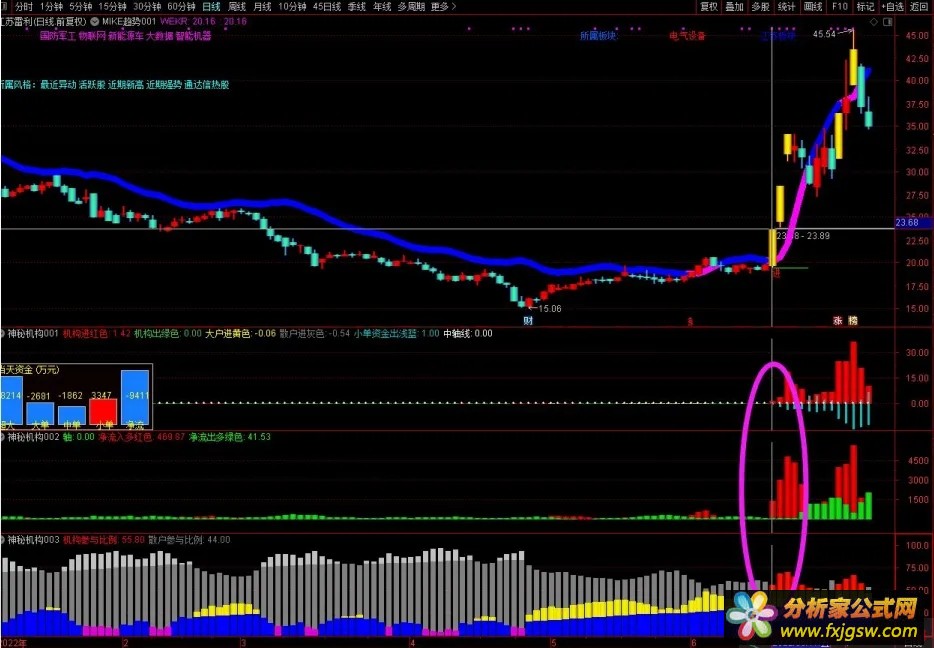This screenshot has width=934, height=648.
Task: Click the 散户参与比例 44.00 label
Action: (x=189, y=540)
